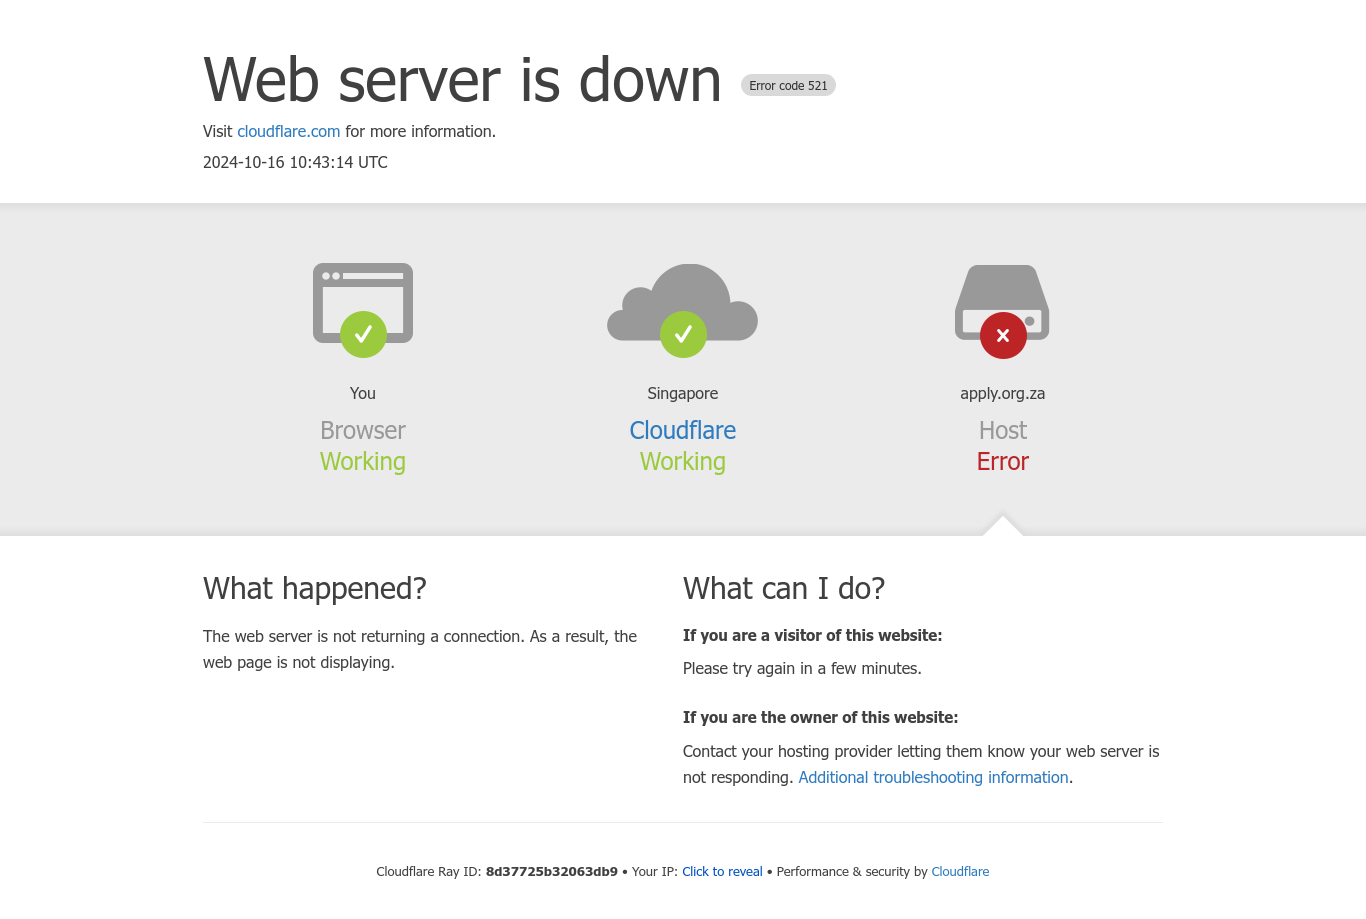Image resolution: width=1366 pixels, height=919 pixels.
Task: Click "If you are a visitor of this website:"
Action: [812, 635]
